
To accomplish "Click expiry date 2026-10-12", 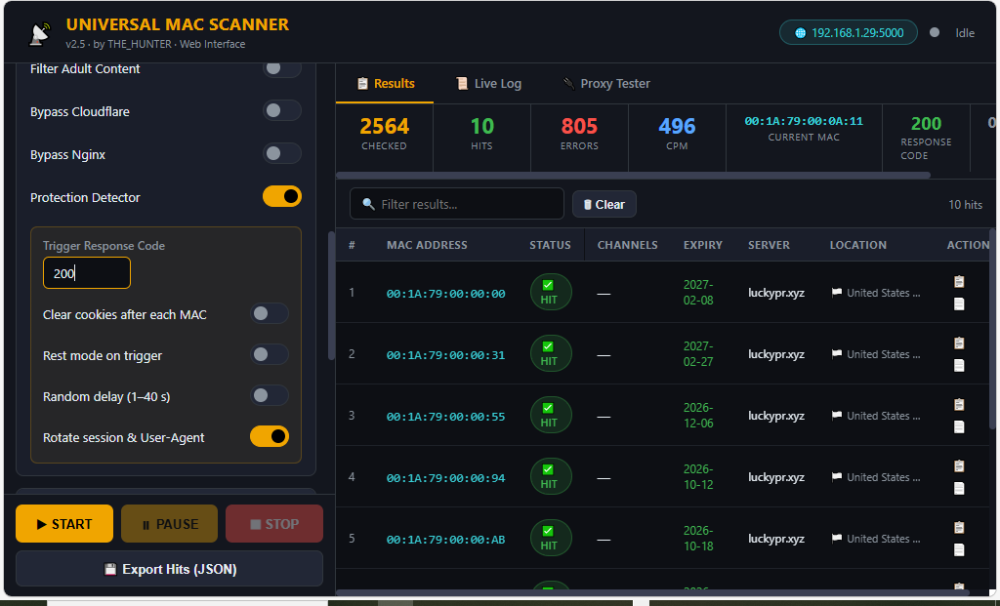I will click(x=698, y=477).
